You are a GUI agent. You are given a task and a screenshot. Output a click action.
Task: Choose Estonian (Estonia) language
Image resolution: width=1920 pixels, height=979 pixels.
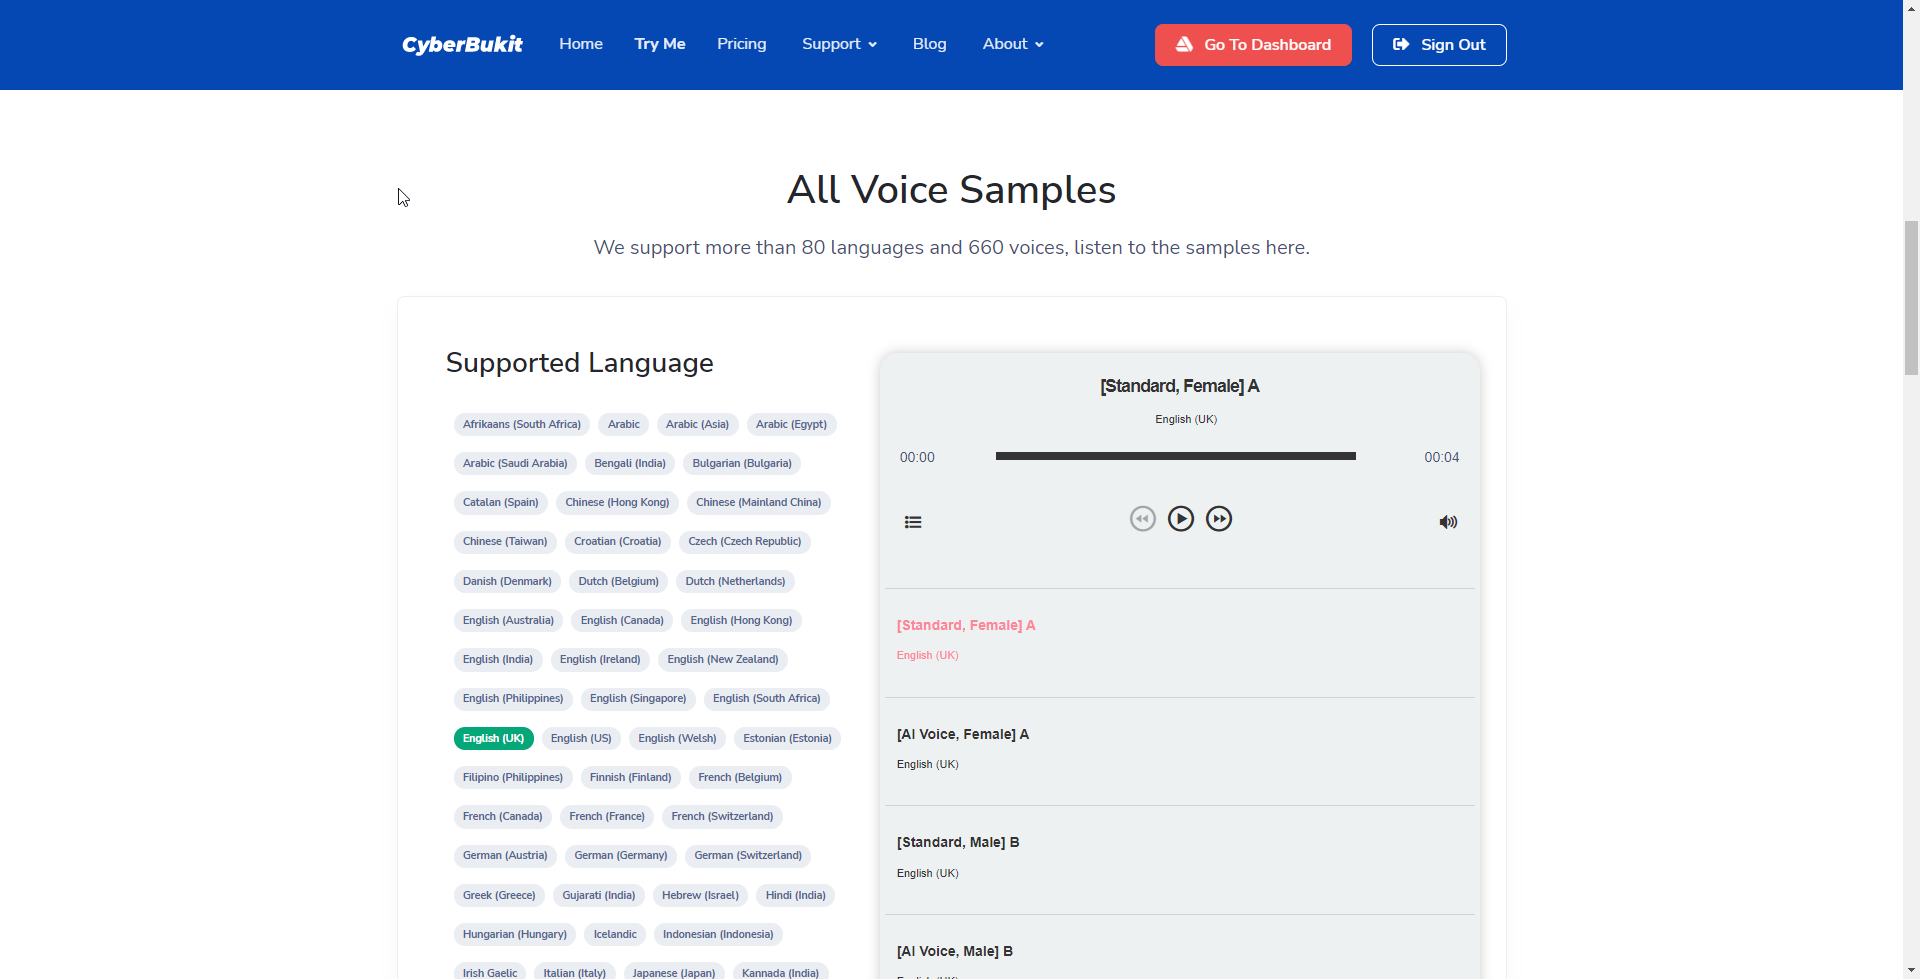pos(787,738)
